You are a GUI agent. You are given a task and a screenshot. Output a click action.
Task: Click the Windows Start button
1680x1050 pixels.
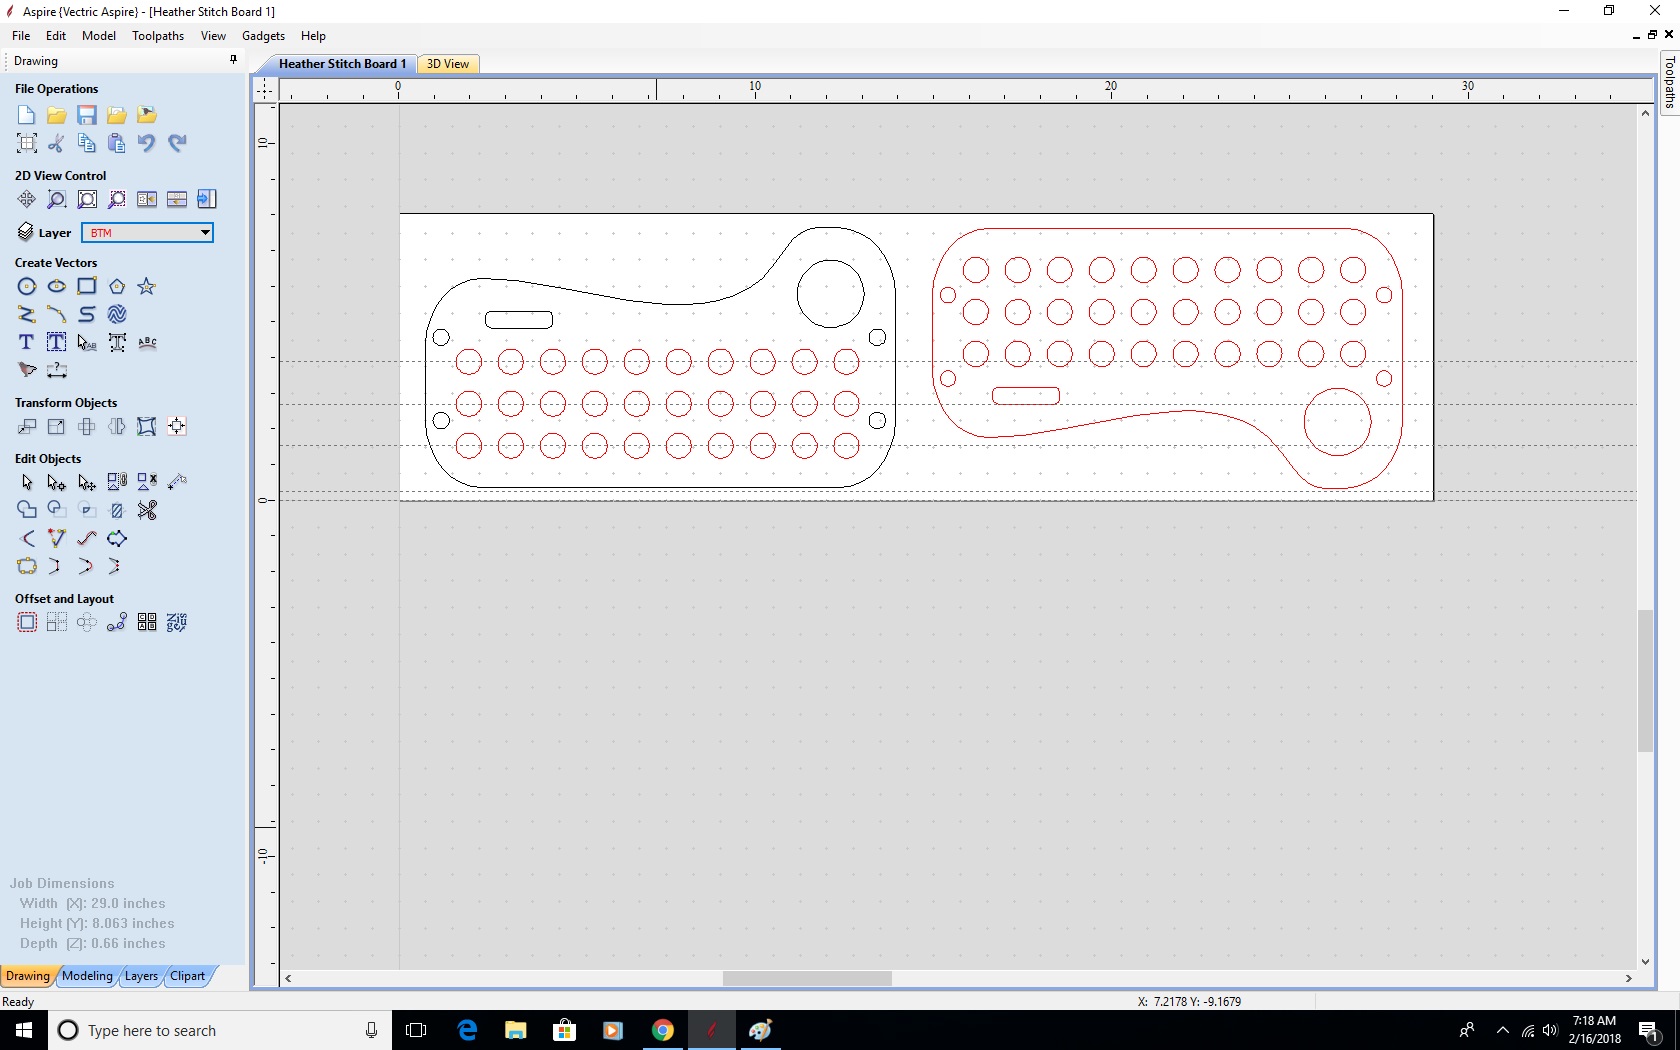(x=24, y=1030)
